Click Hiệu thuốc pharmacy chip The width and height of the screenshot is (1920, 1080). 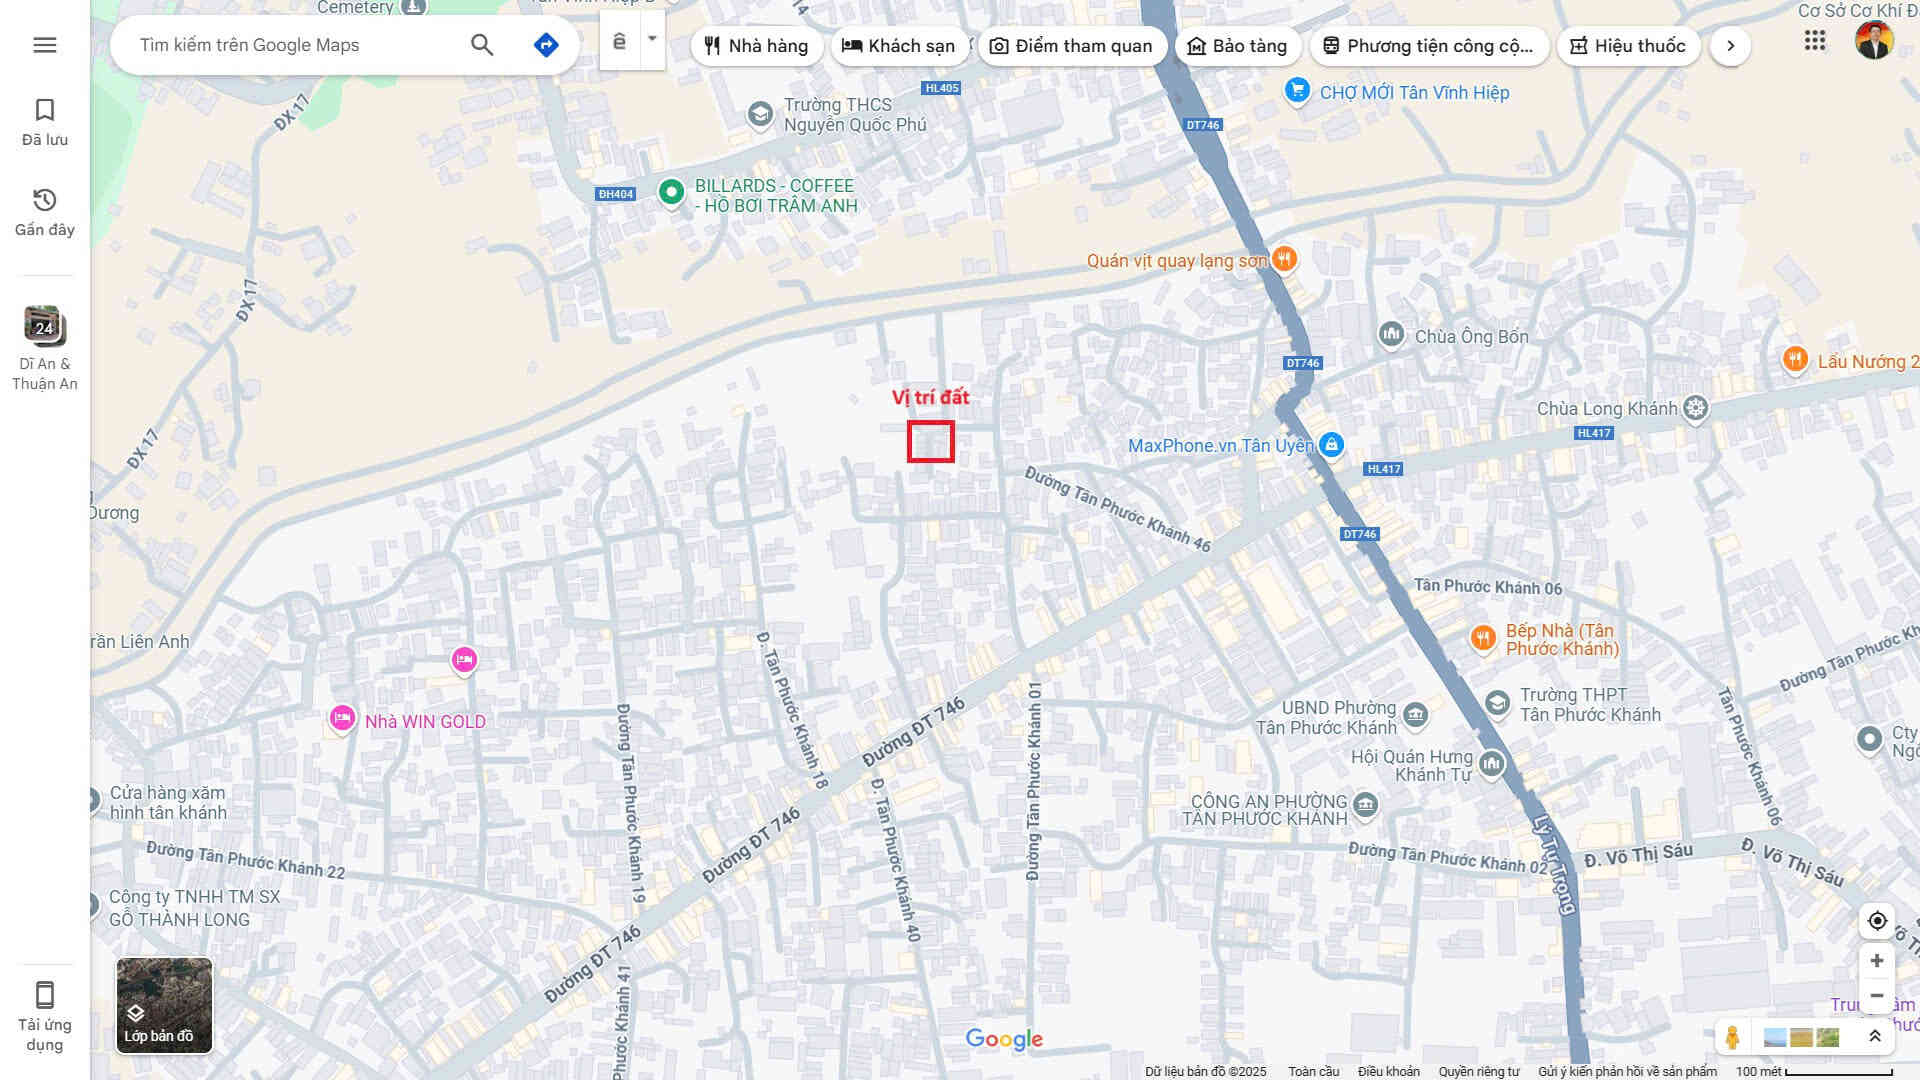tap(1628, 46)
